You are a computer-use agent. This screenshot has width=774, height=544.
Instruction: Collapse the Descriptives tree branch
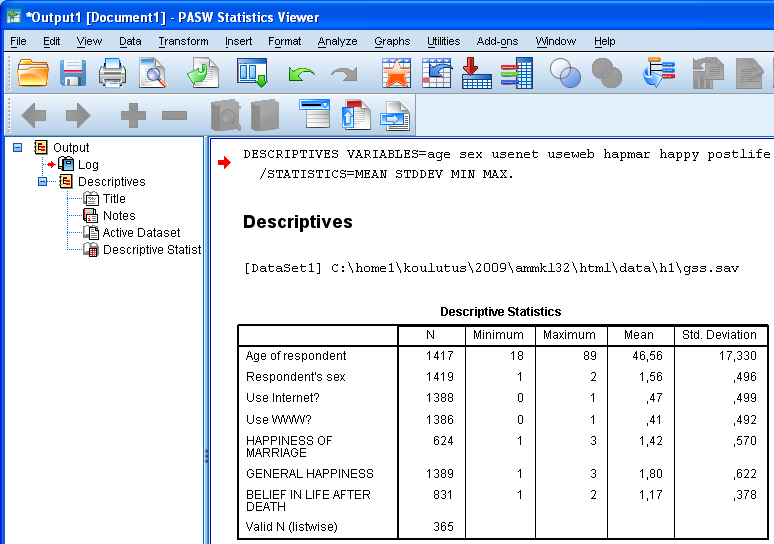pos(42,182)
